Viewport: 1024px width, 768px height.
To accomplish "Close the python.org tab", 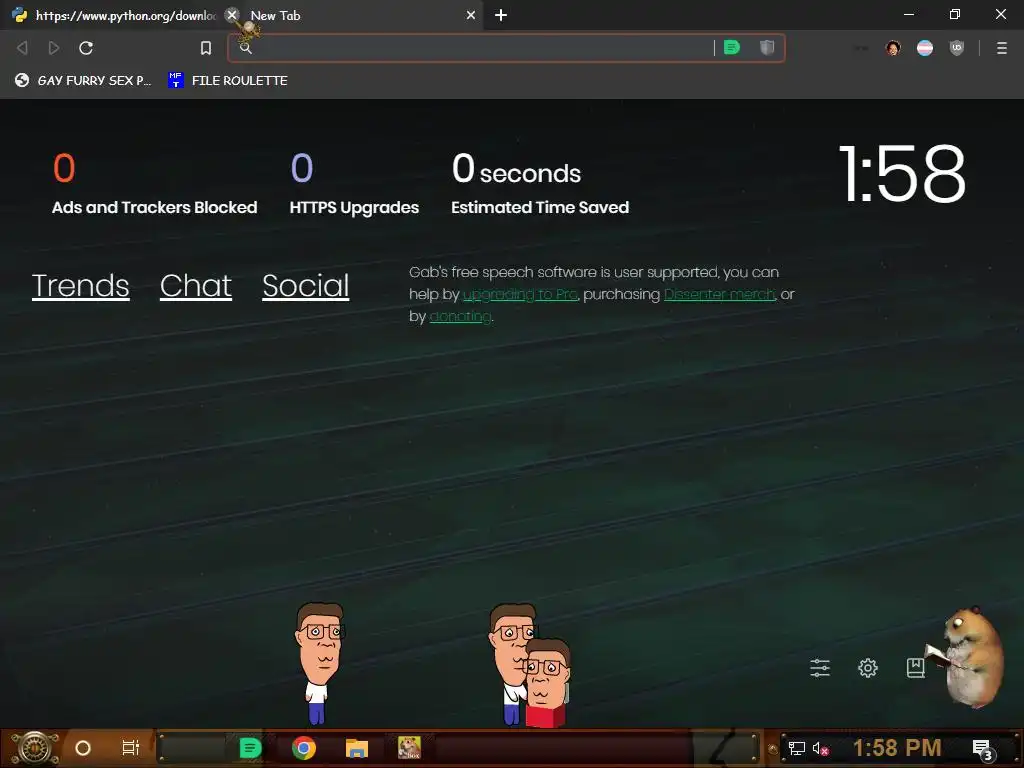I will coord(232,14).
